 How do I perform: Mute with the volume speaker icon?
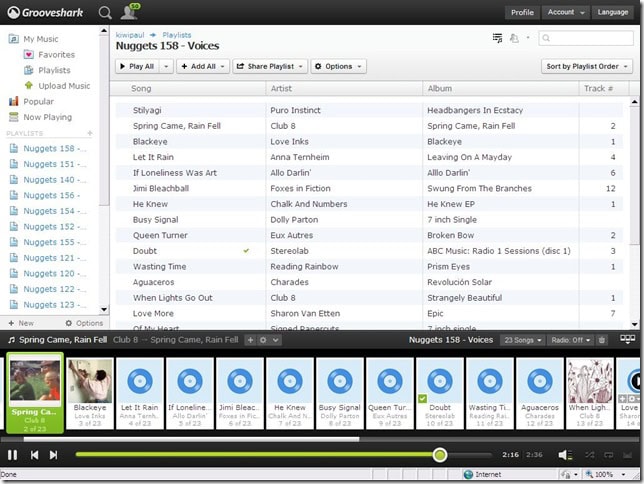[565, 455]
